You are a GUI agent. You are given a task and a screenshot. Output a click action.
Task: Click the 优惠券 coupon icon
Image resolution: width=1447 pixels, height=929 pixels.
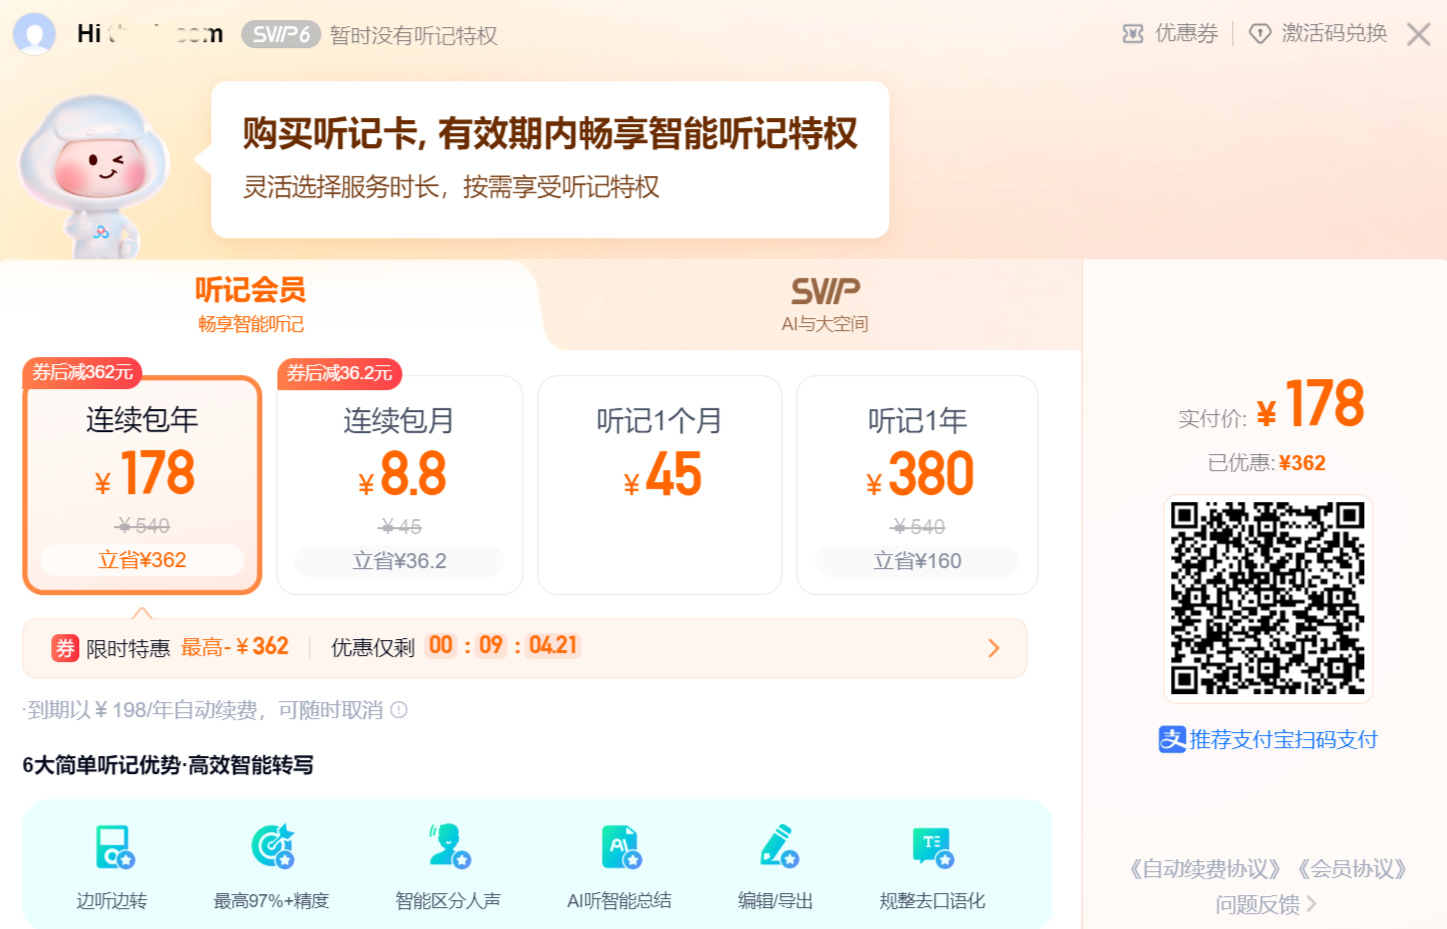click(x=1133, y=33)
